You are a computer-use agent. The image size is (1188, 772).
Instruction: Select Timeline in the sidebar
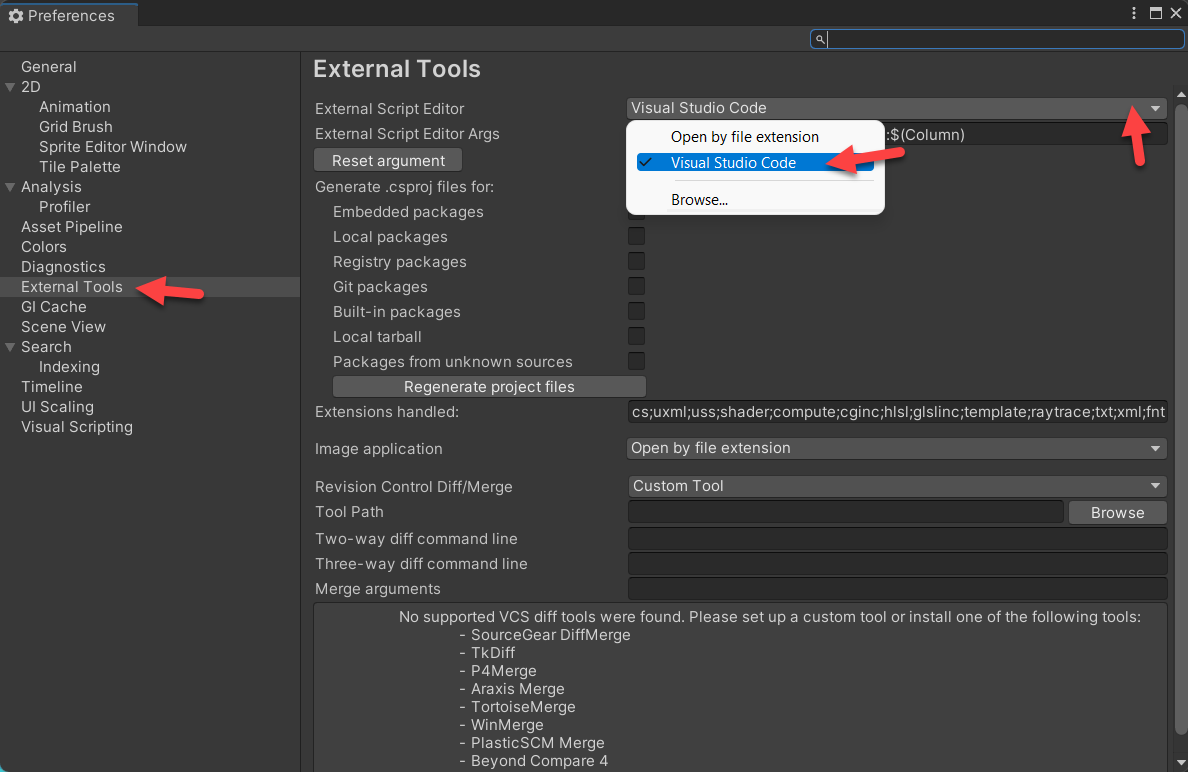pos(52,387)
